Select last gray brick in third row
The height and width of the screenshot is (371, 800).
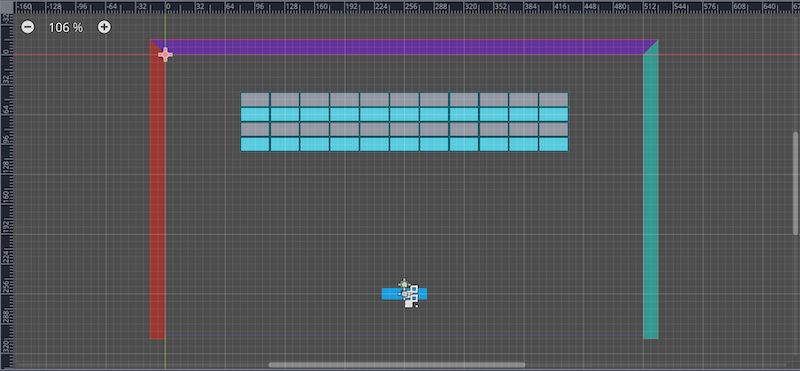pos(554,130)
